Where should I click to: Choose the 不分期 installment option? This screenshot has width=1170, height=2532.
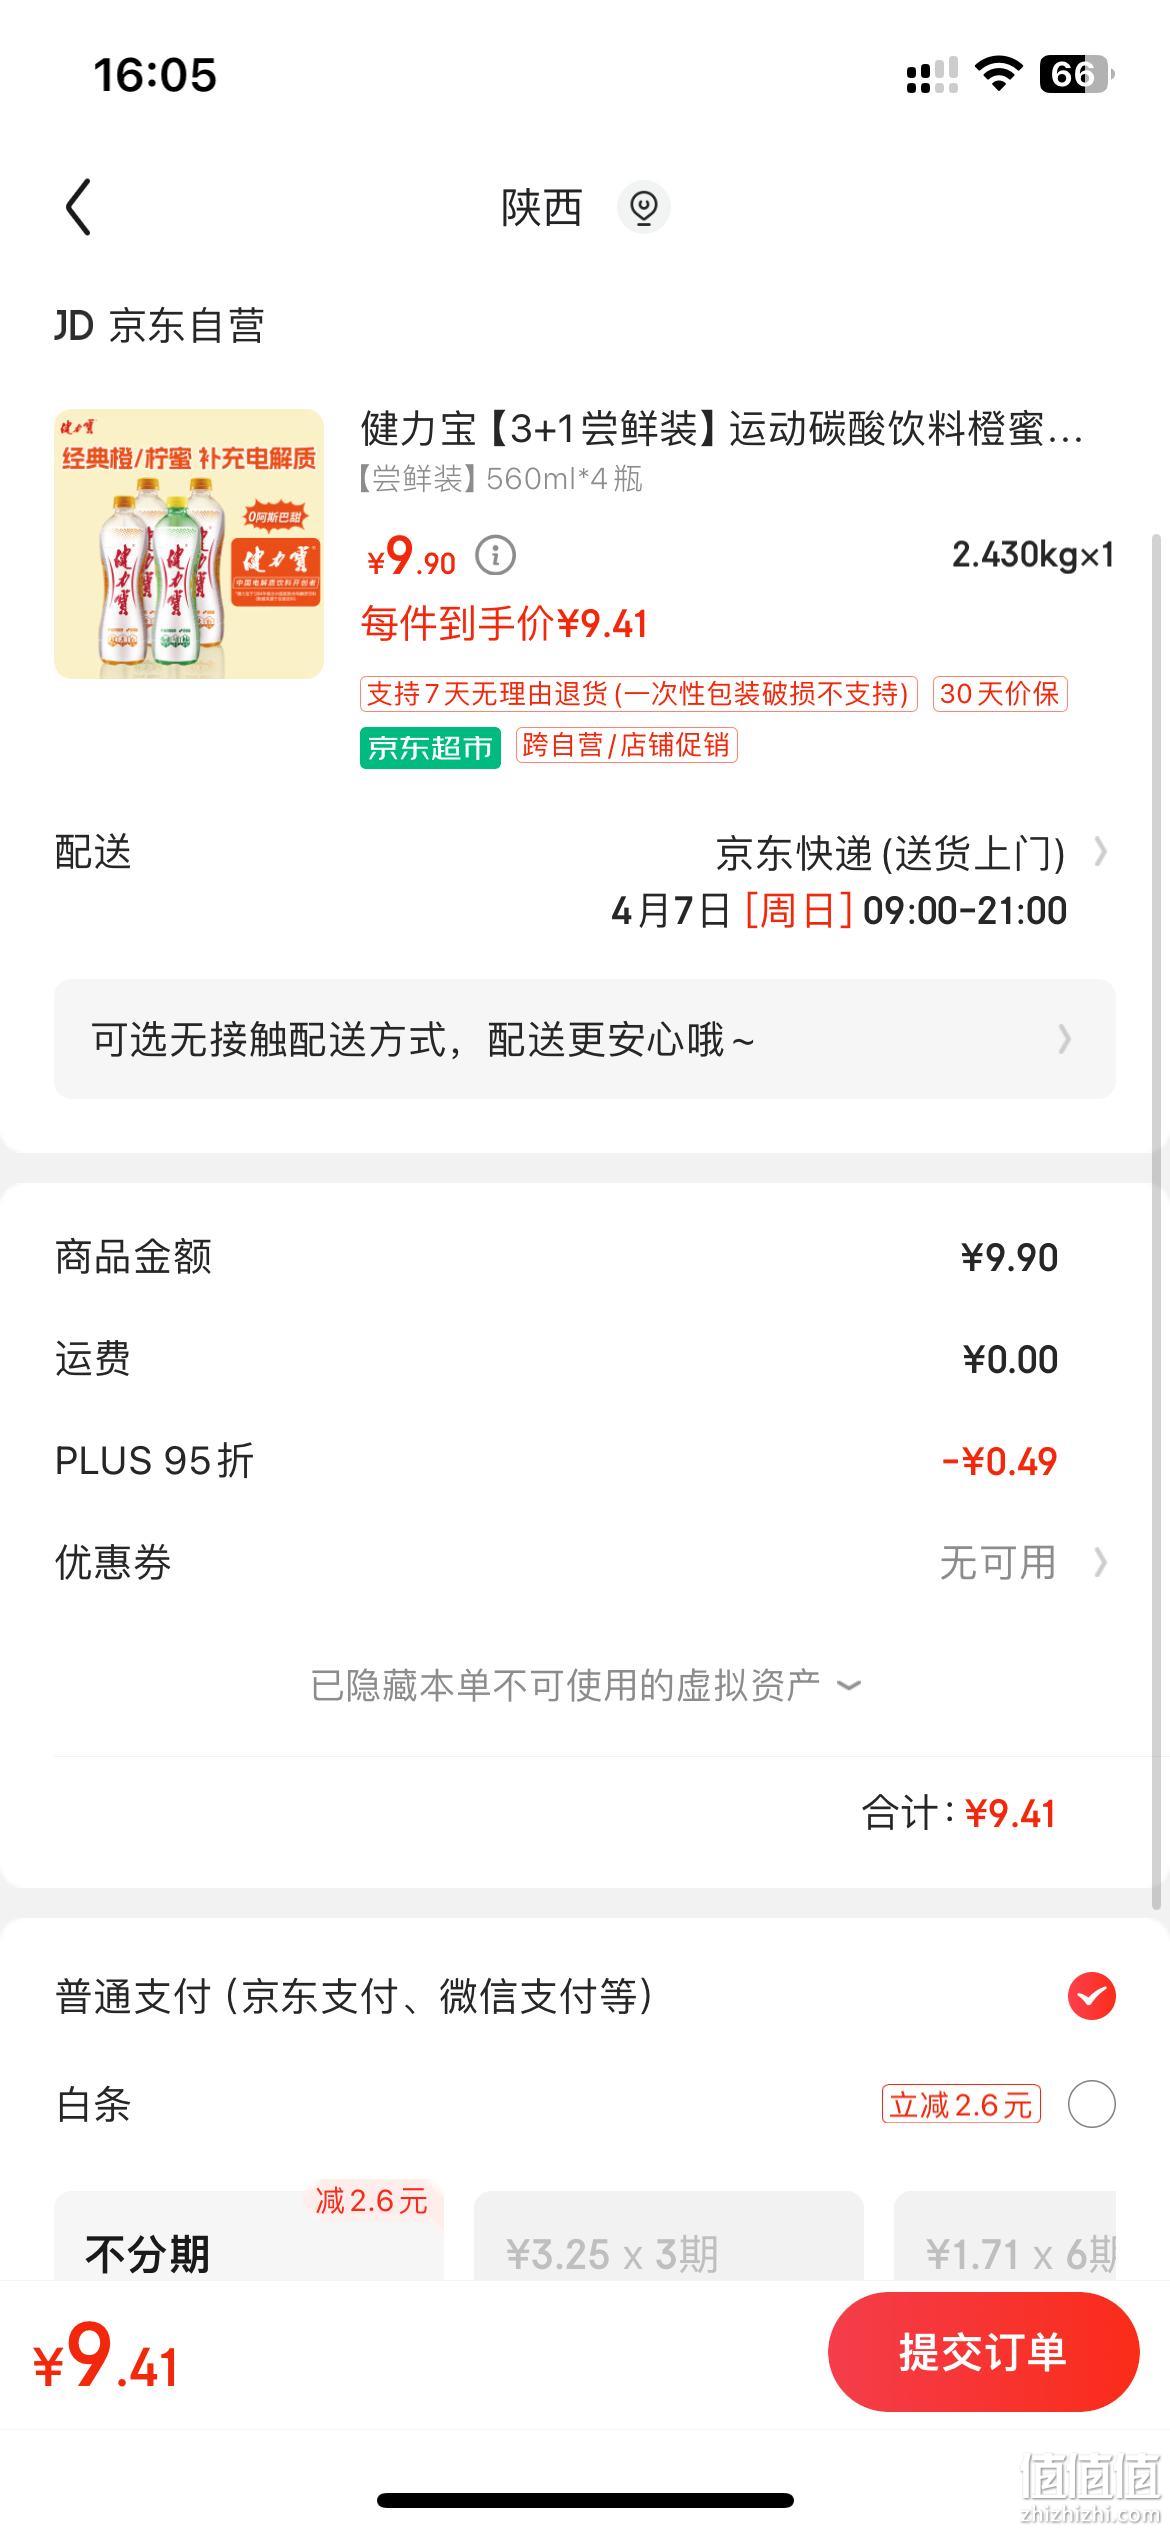pos(248,2239)
